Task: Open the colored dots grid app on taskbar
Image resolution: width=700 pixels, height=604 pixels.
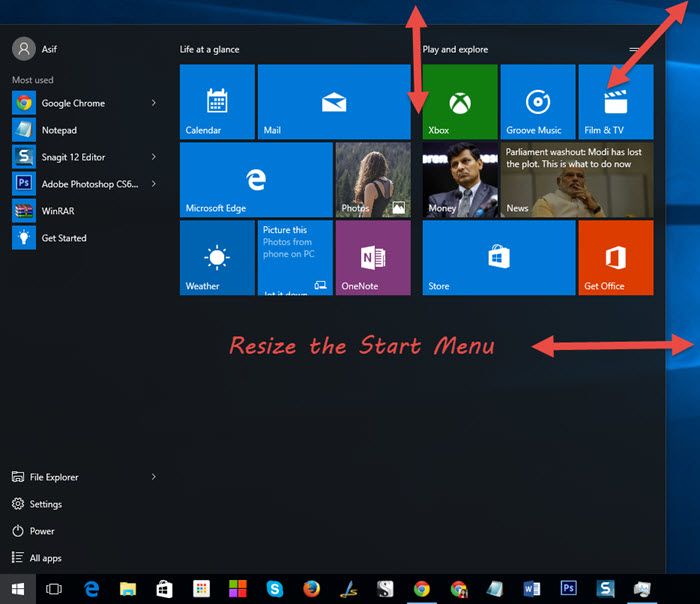Action: [201, 589]
